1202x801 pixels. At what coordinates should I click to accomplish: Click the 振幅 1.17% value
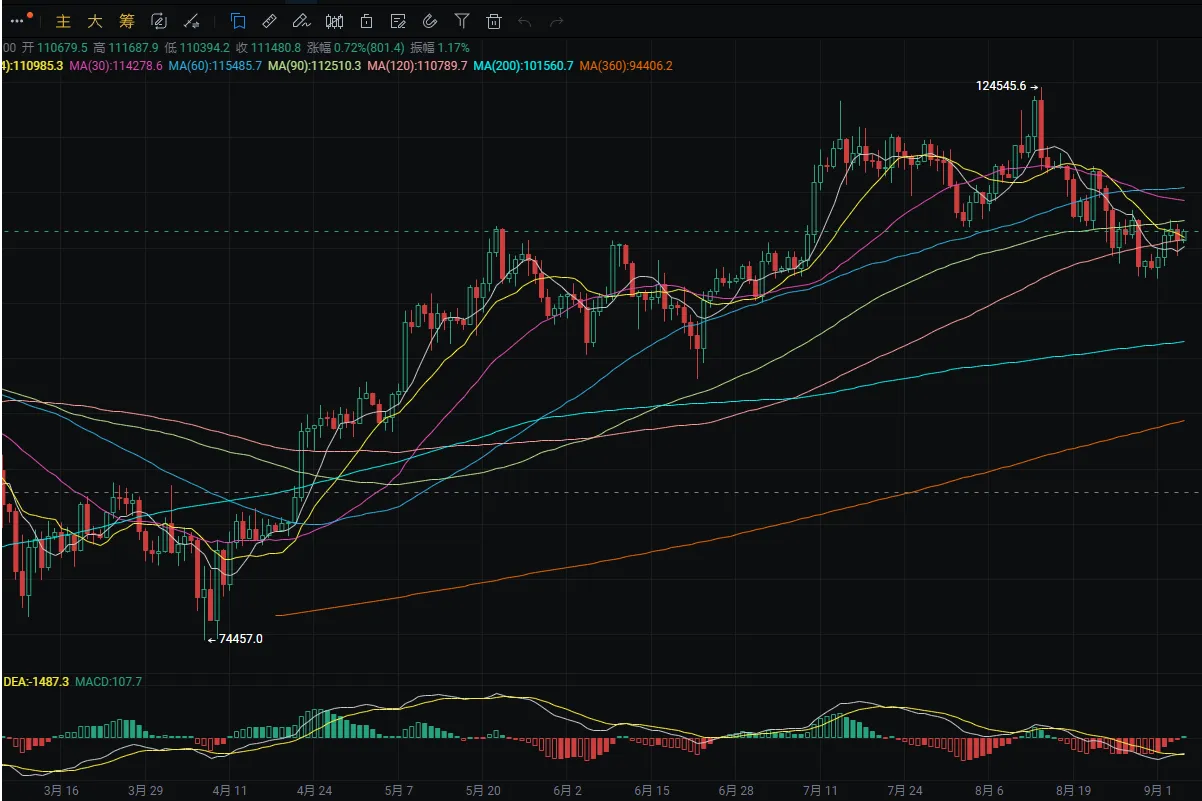point(442,47)
